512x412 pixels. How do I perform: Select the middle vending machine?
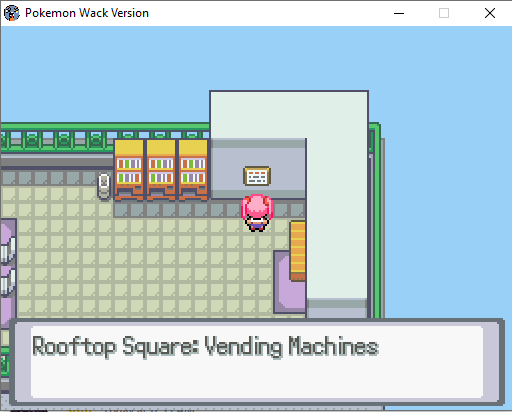pos(161,170)
